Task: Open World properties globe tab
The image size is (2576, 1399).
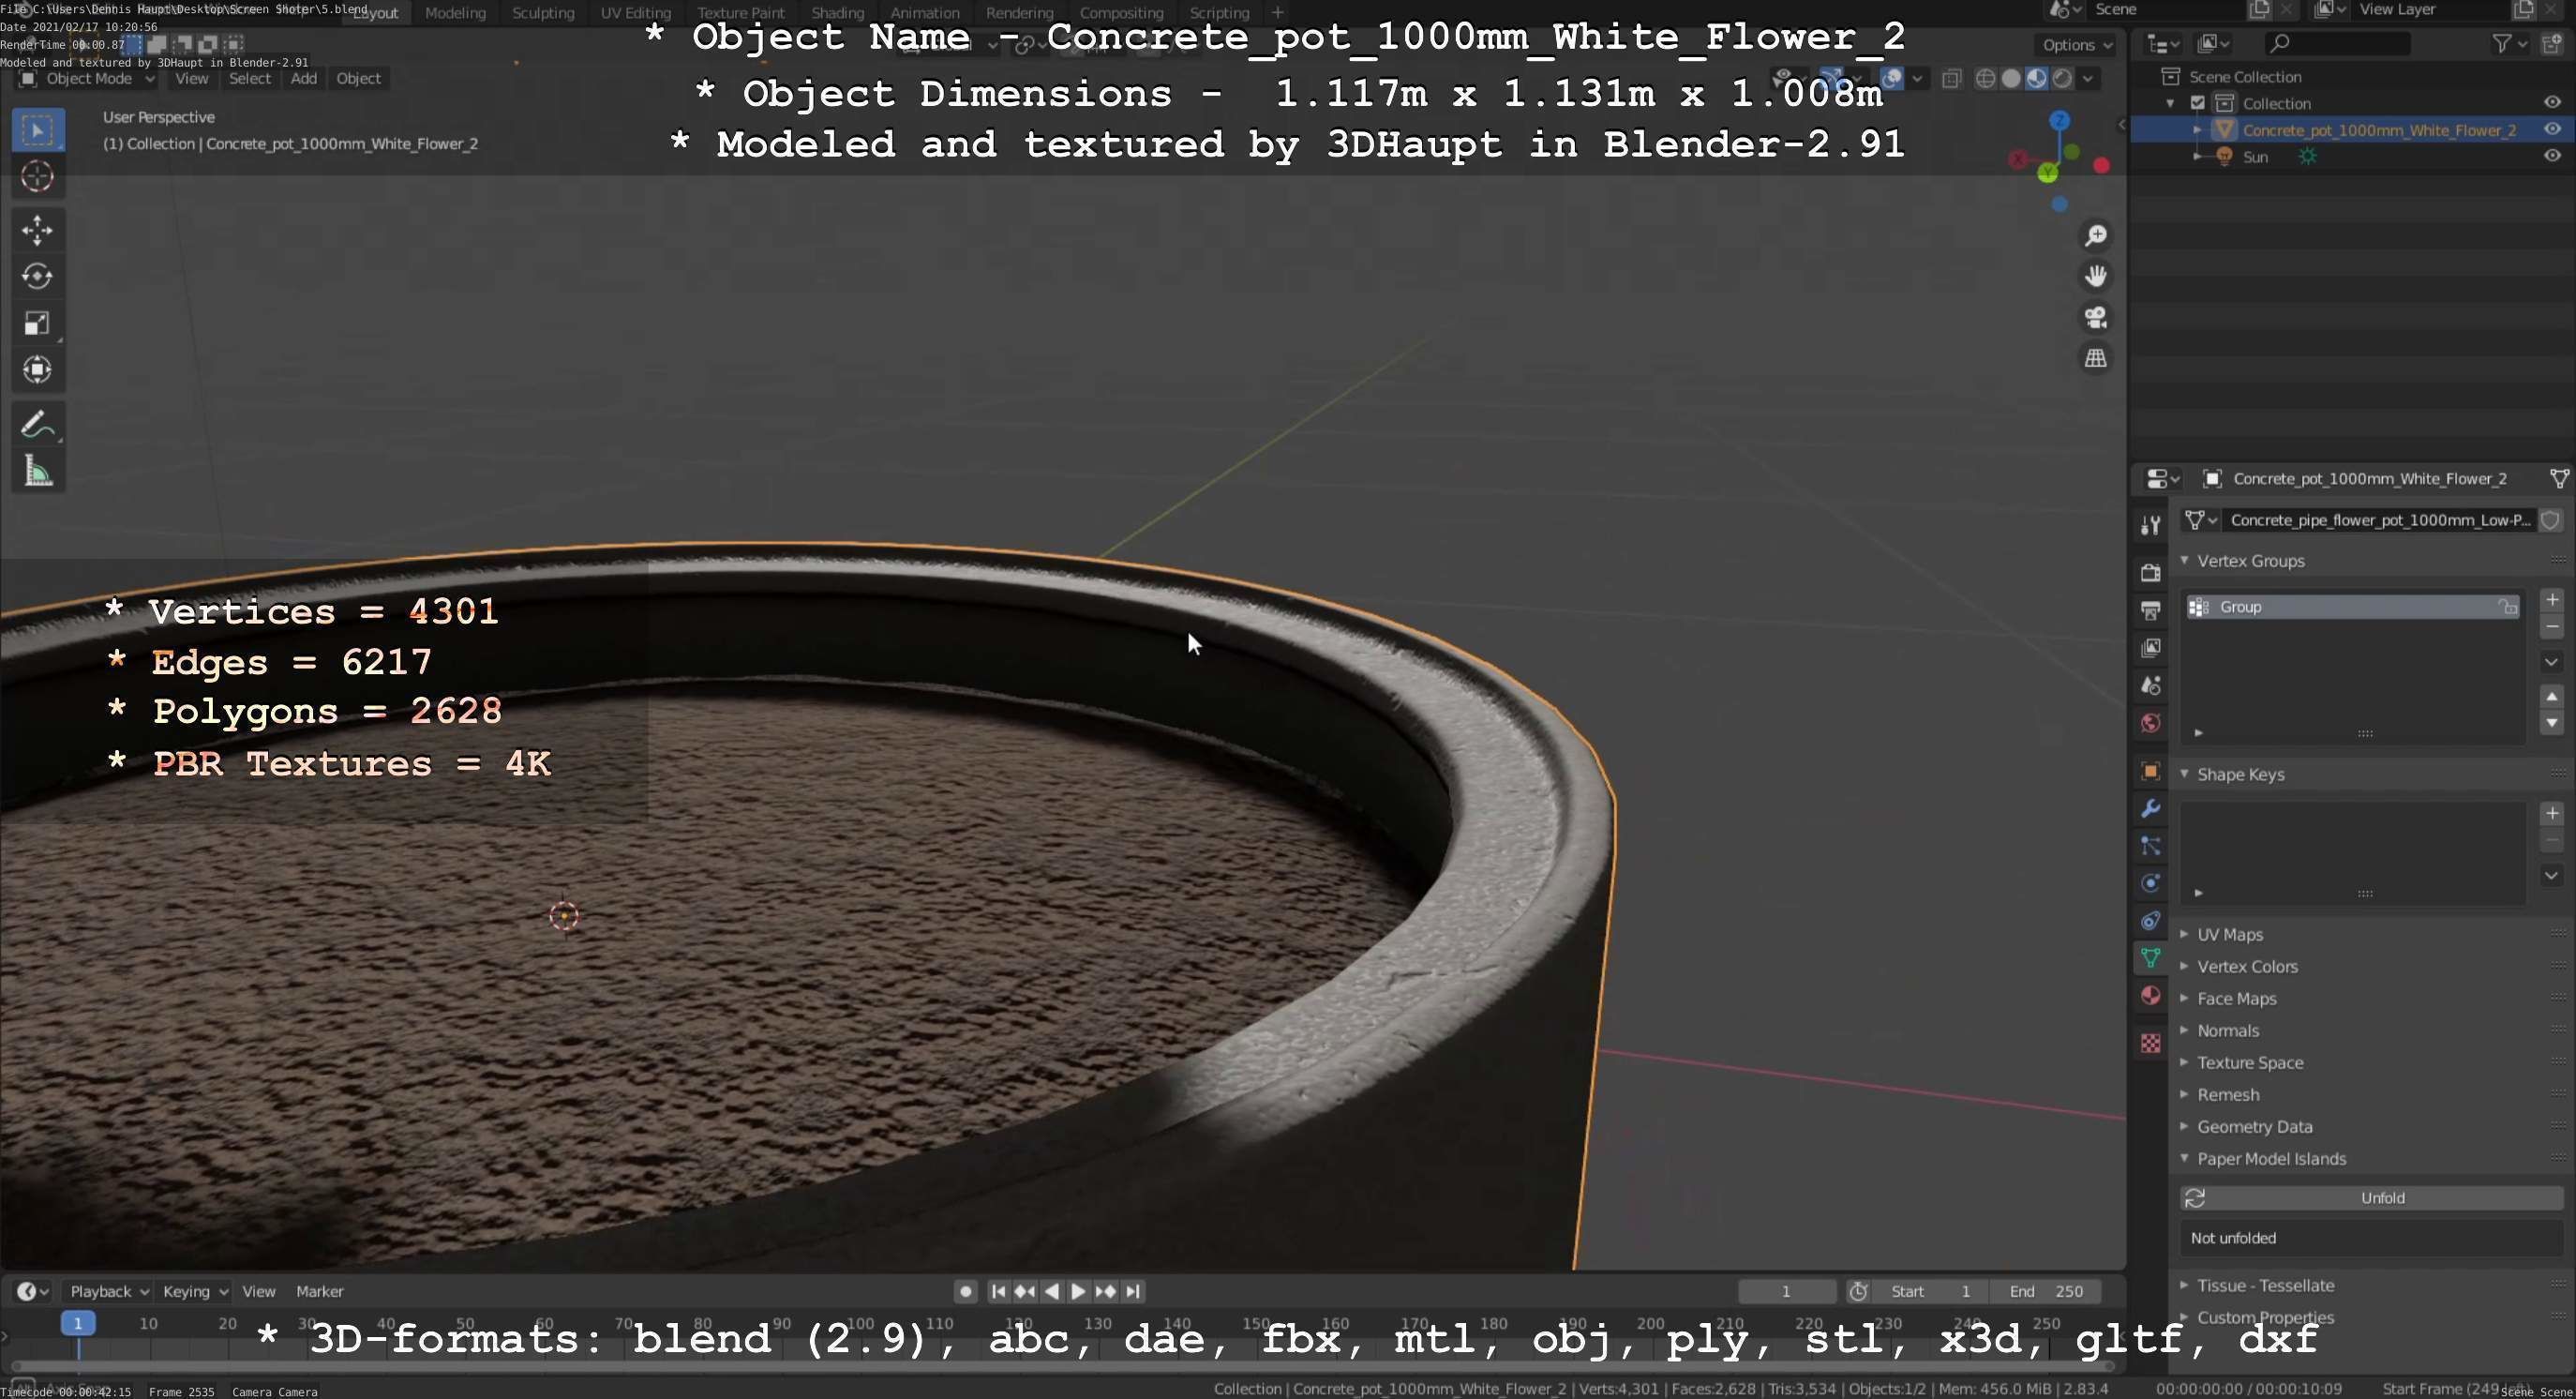Action: 2150,723
